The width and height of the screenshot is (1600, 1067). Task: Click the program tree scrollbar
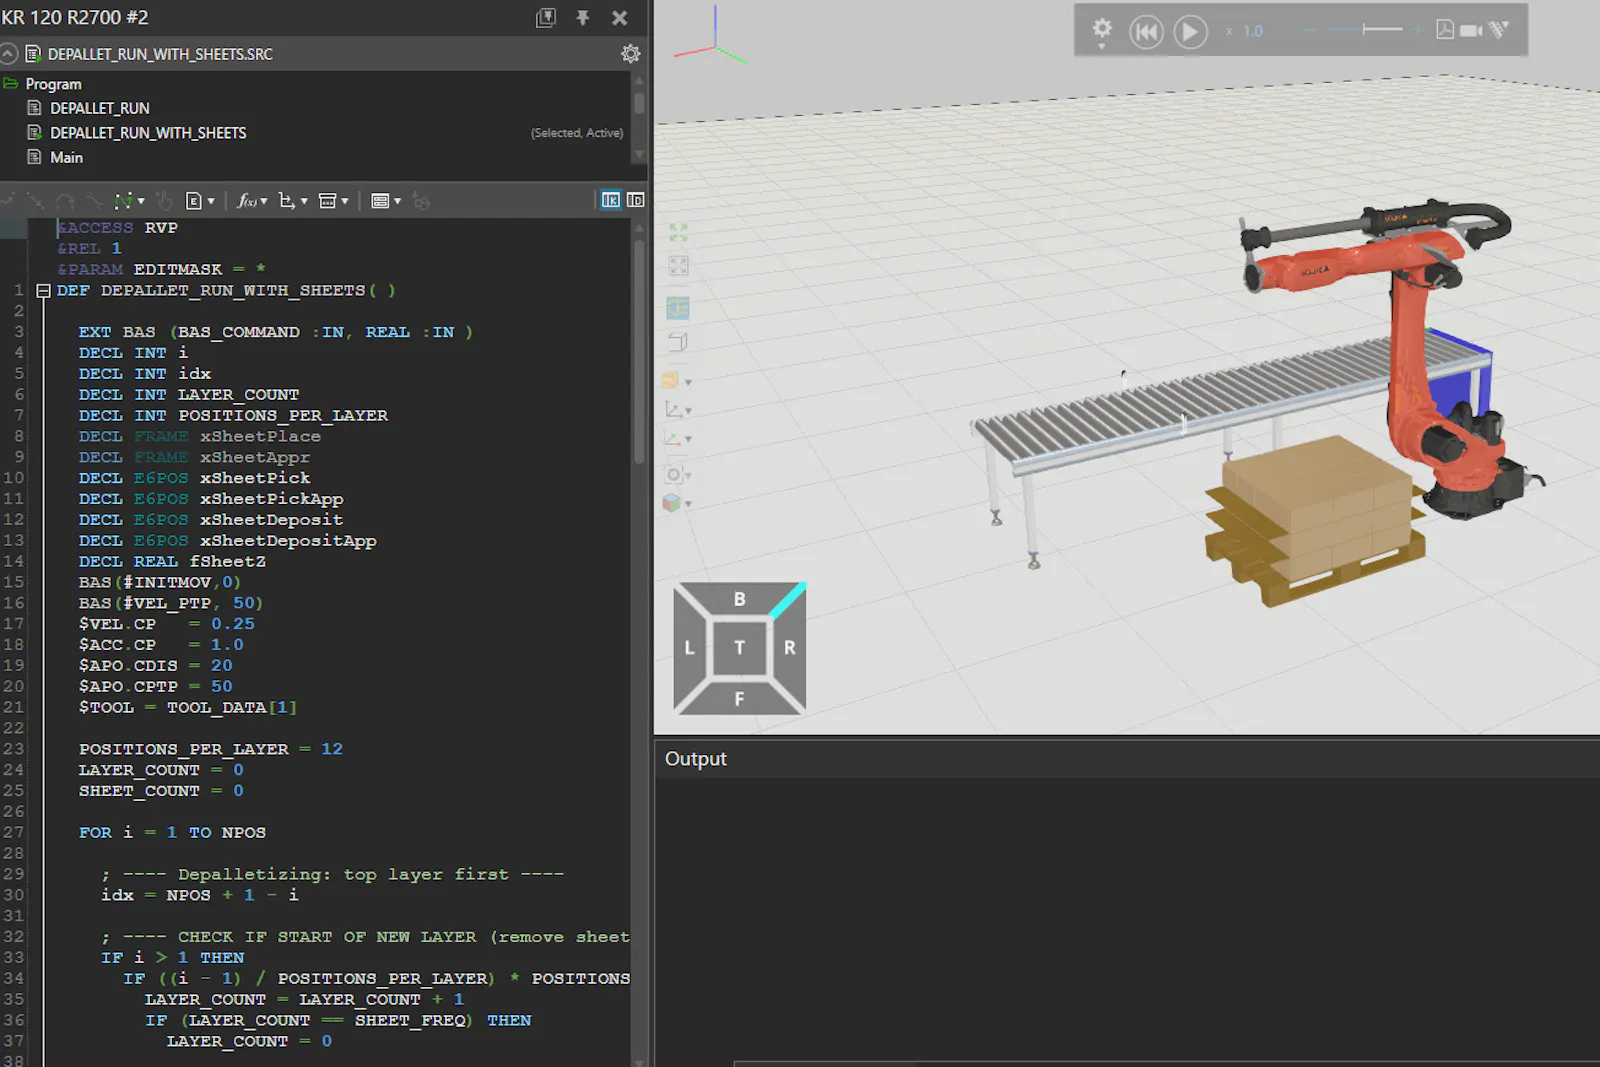tap(639, 104)
